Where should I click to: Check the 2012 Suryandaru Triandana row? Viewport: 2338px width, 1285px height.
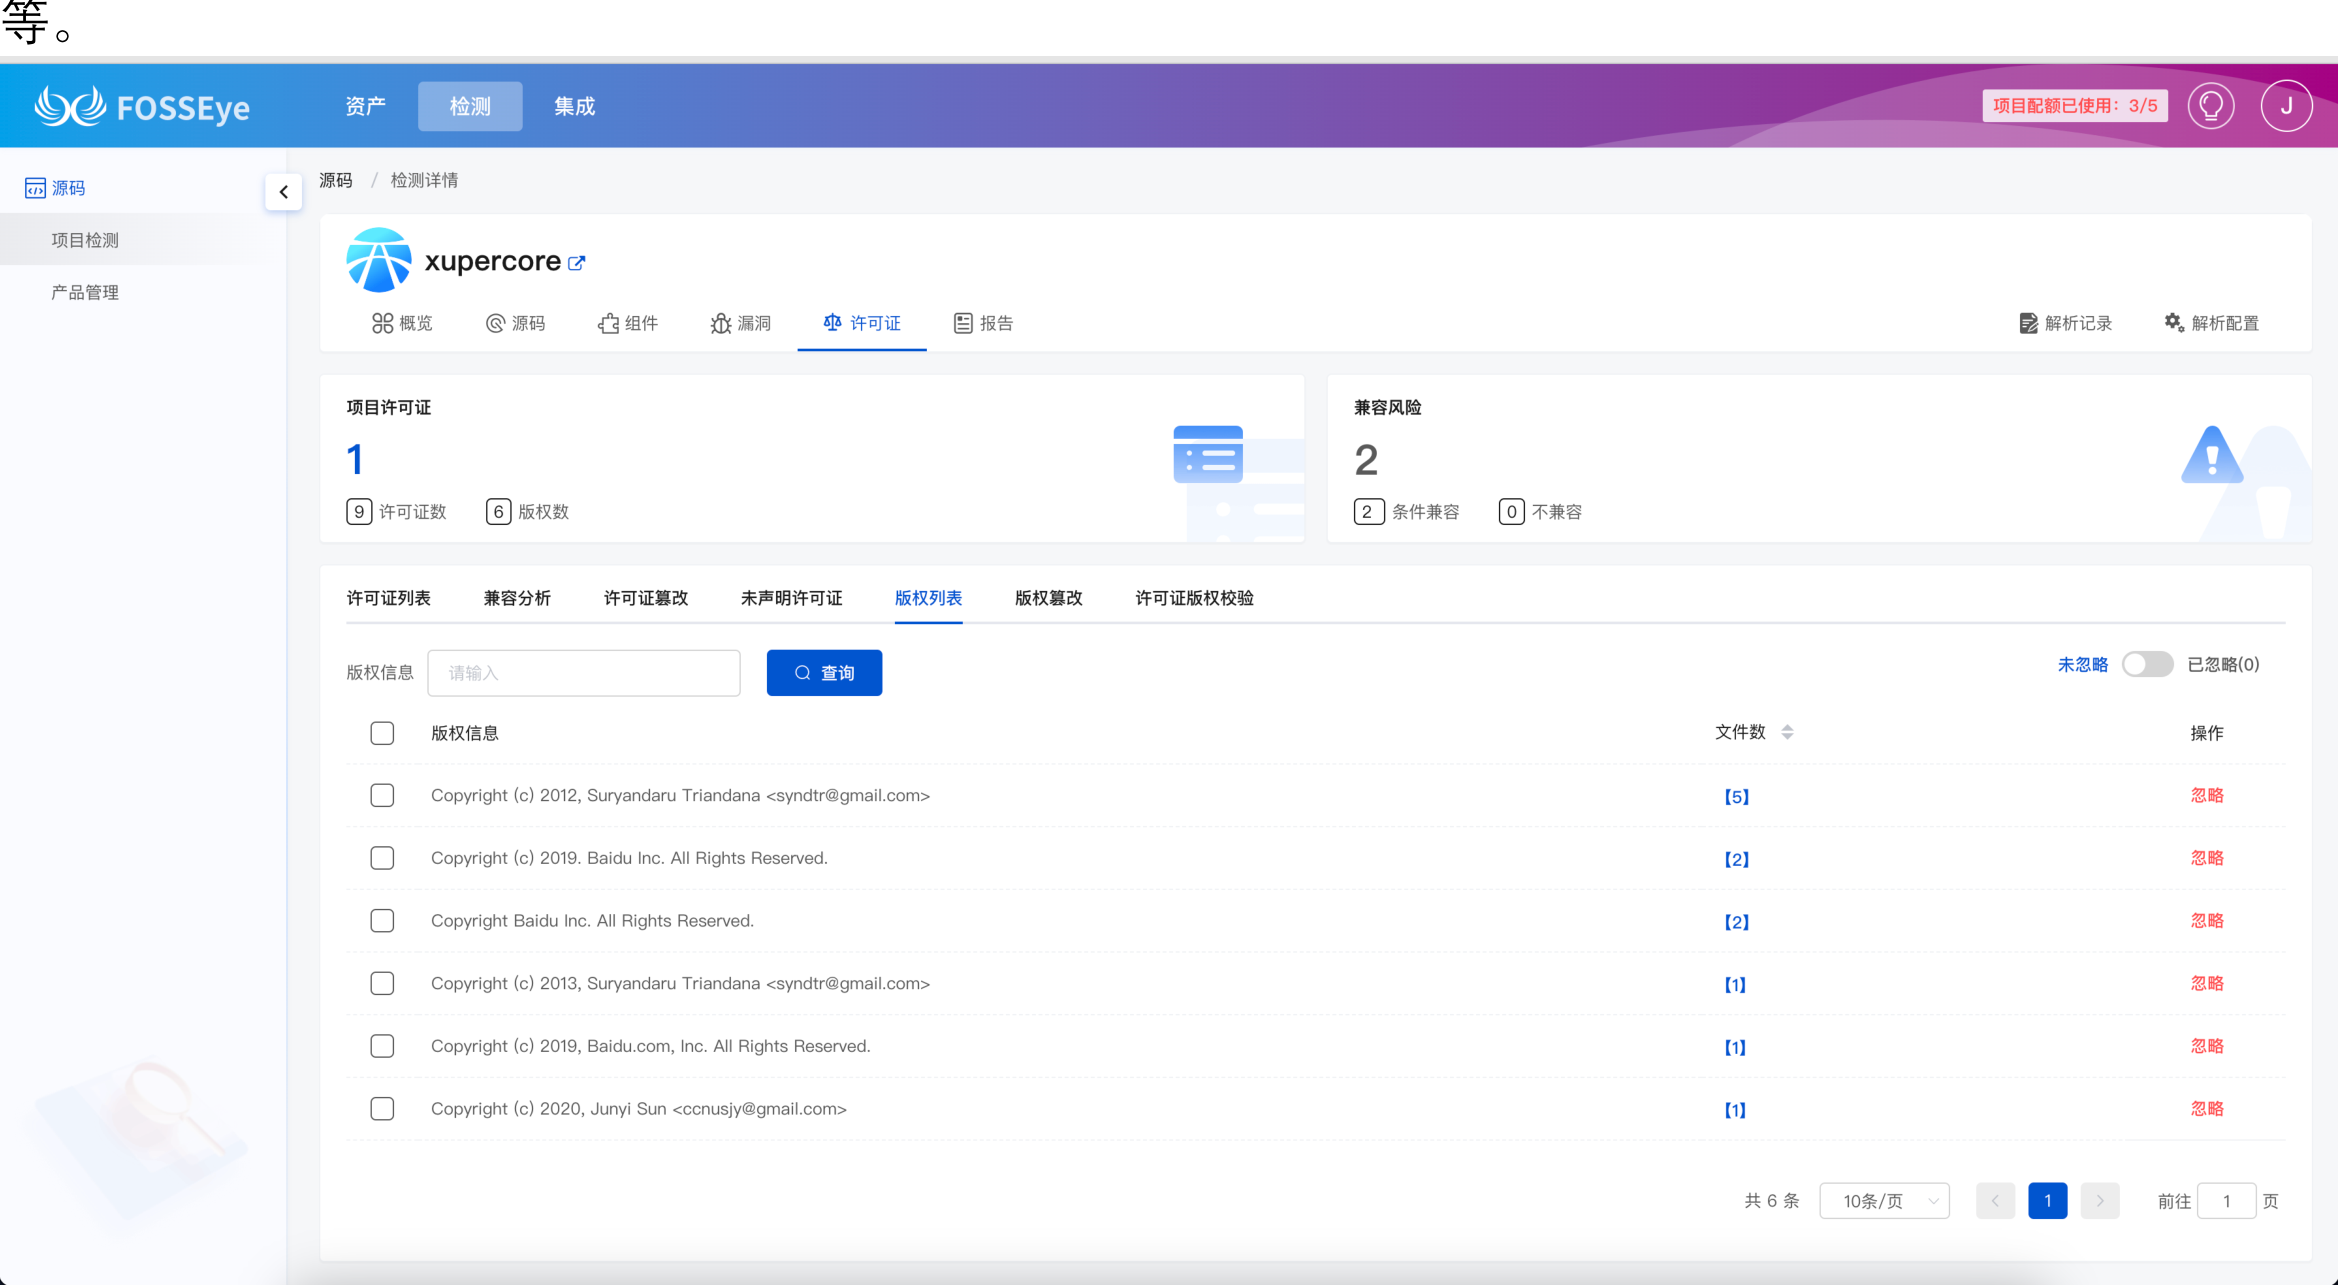[x=382, y=796]
